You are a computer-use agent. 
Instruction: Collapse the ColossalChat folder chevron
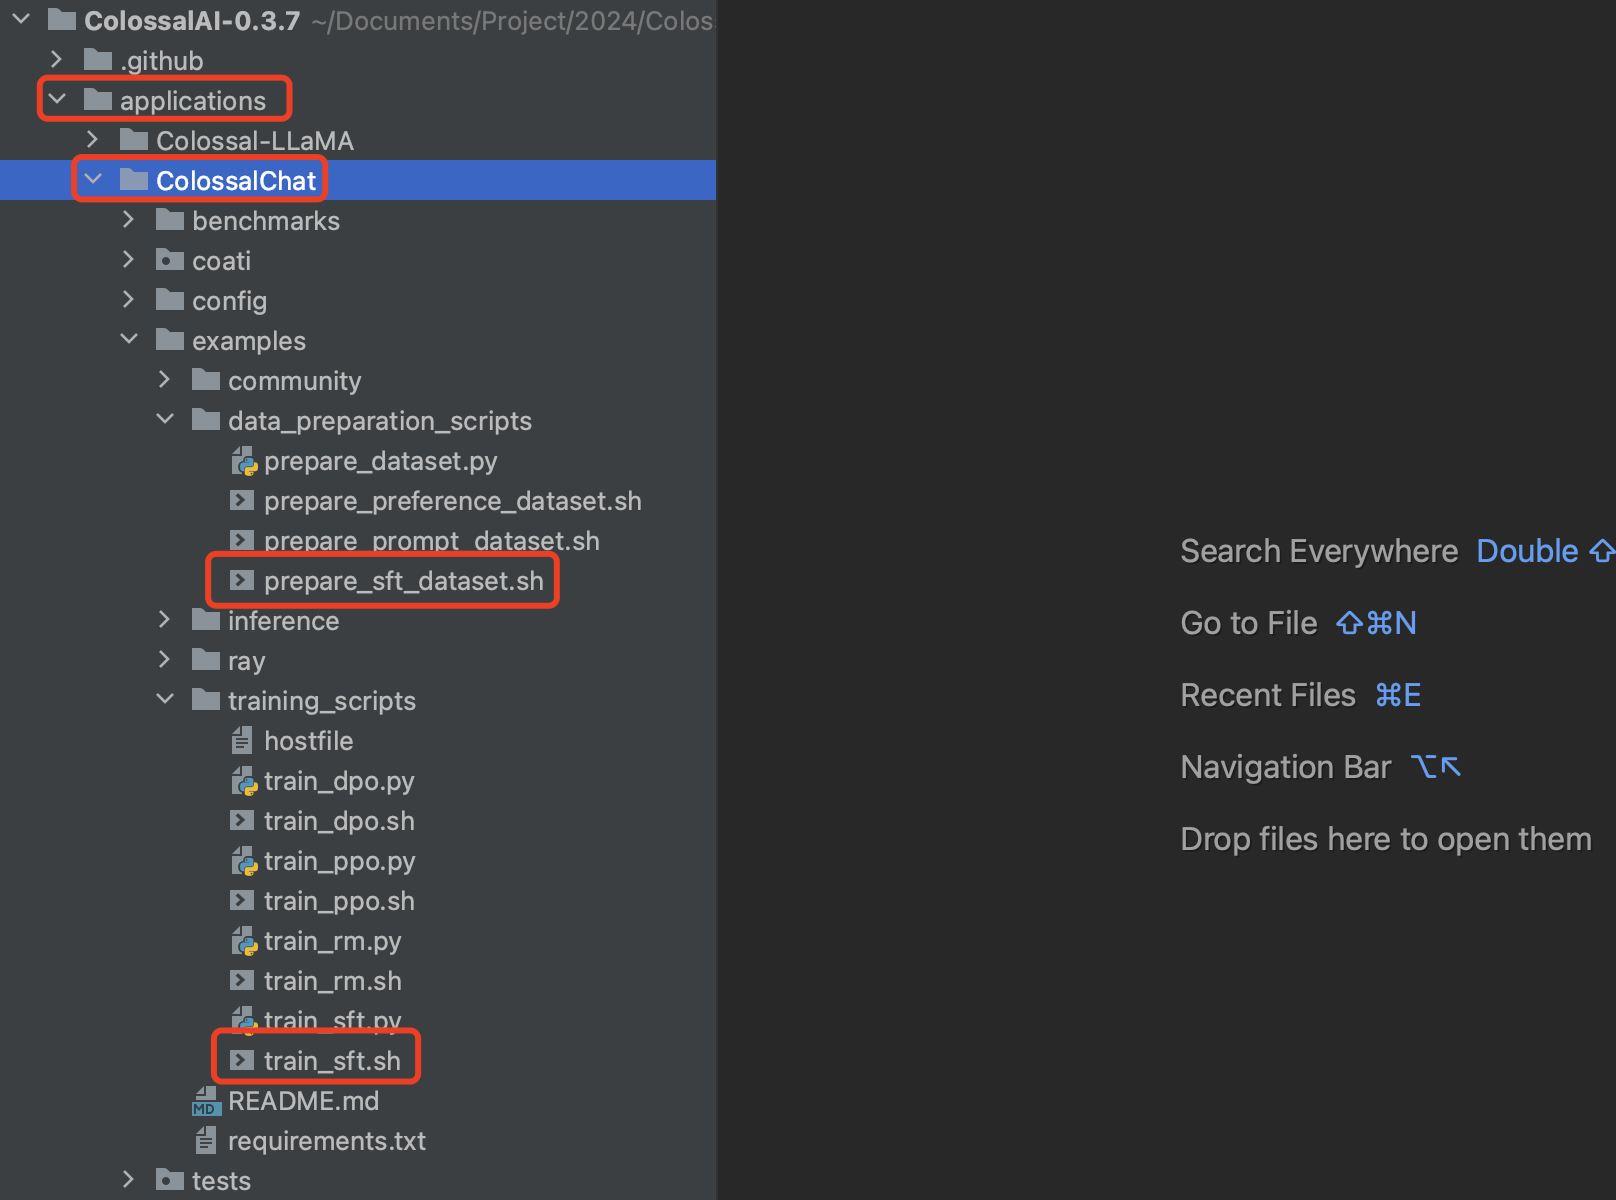(93, 179)
